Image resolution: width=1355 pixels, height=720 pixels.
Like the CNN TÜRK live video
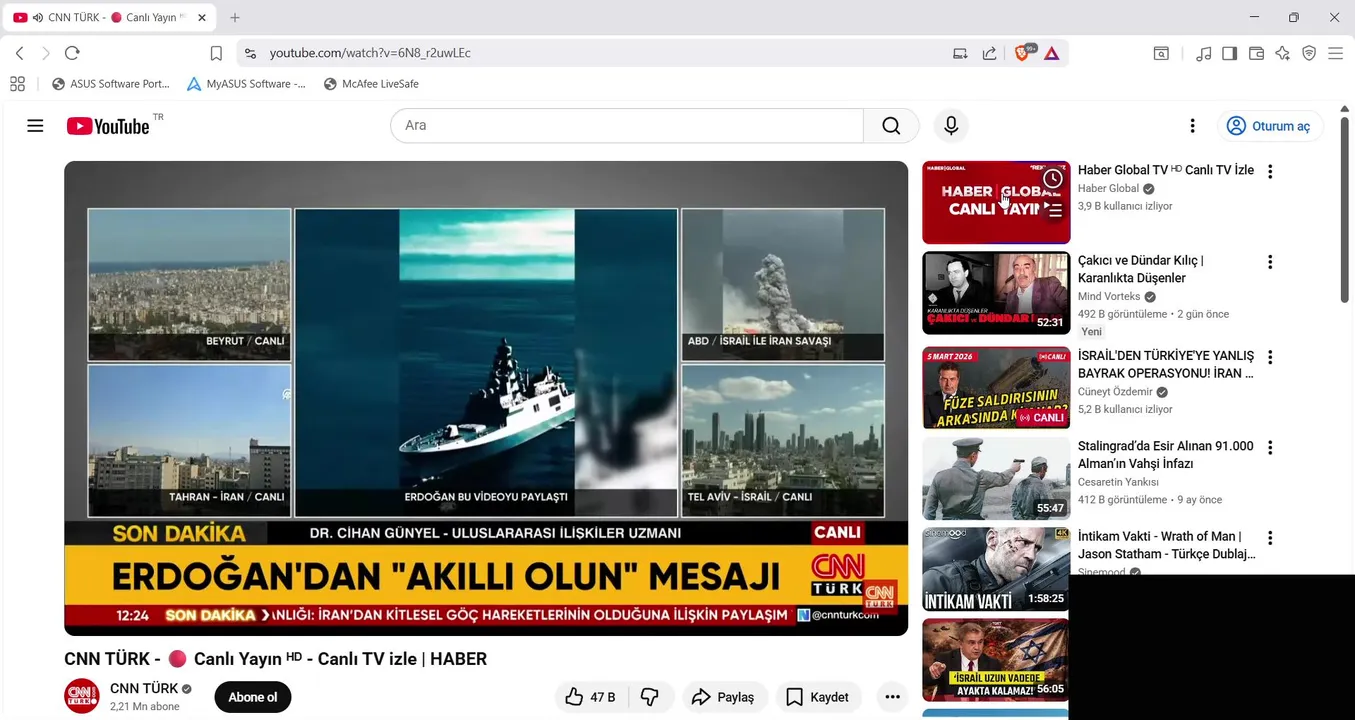(590, 697)
